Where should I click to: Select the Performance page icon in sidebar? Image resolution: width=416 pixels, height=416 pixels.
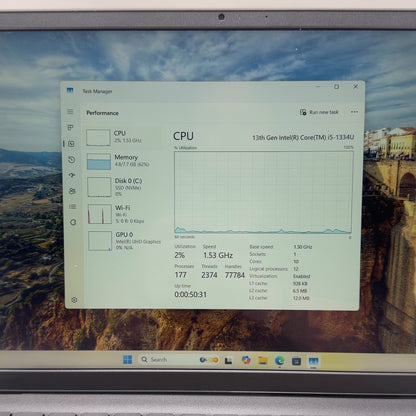click(71, 144)
